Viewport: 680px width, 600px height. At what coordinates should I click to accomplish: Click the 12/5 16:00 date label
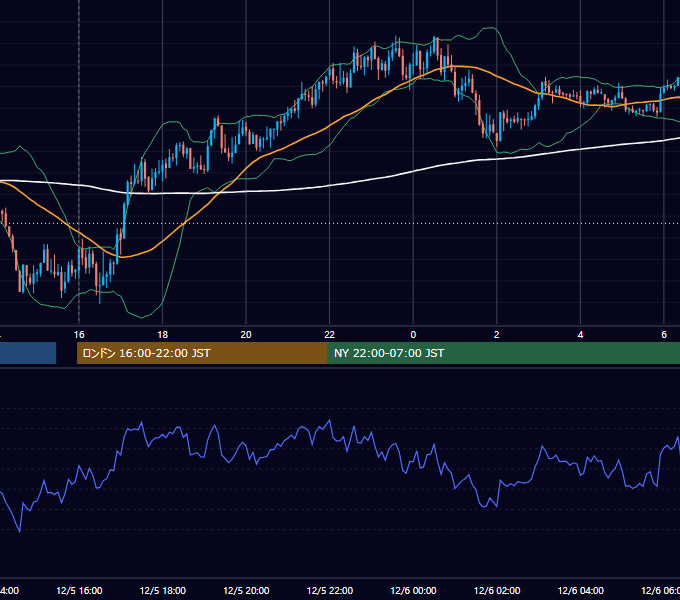point(79,591)
